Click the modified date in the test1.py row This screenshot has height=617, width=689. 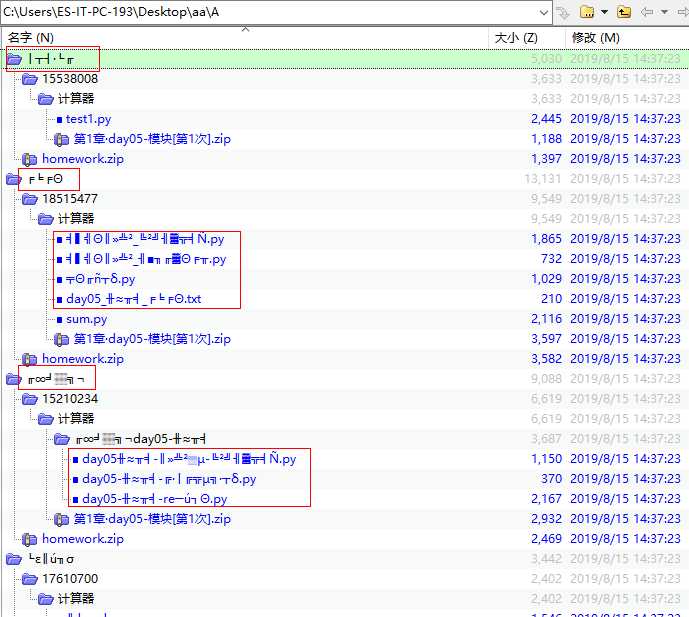tap(625, 119)
